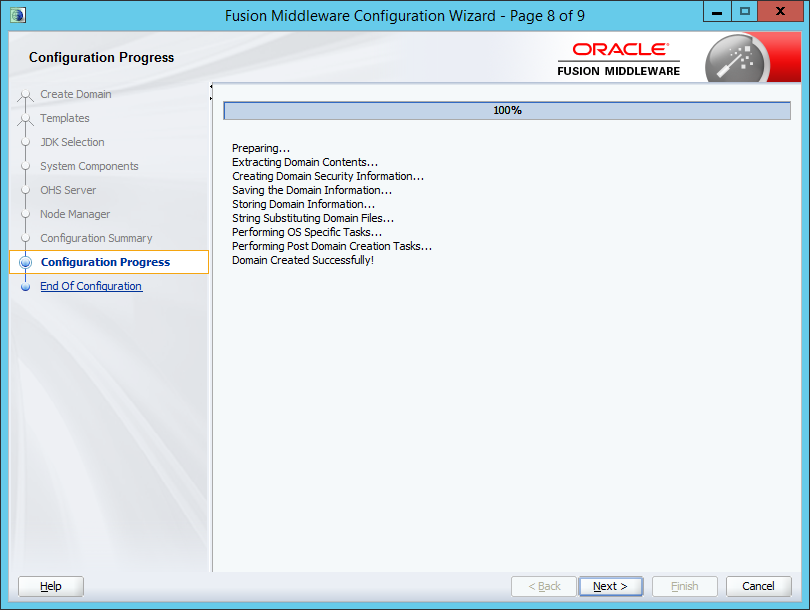Click the 100% progress bar
The image size is (810, 611).
click(x=507, y=110)
